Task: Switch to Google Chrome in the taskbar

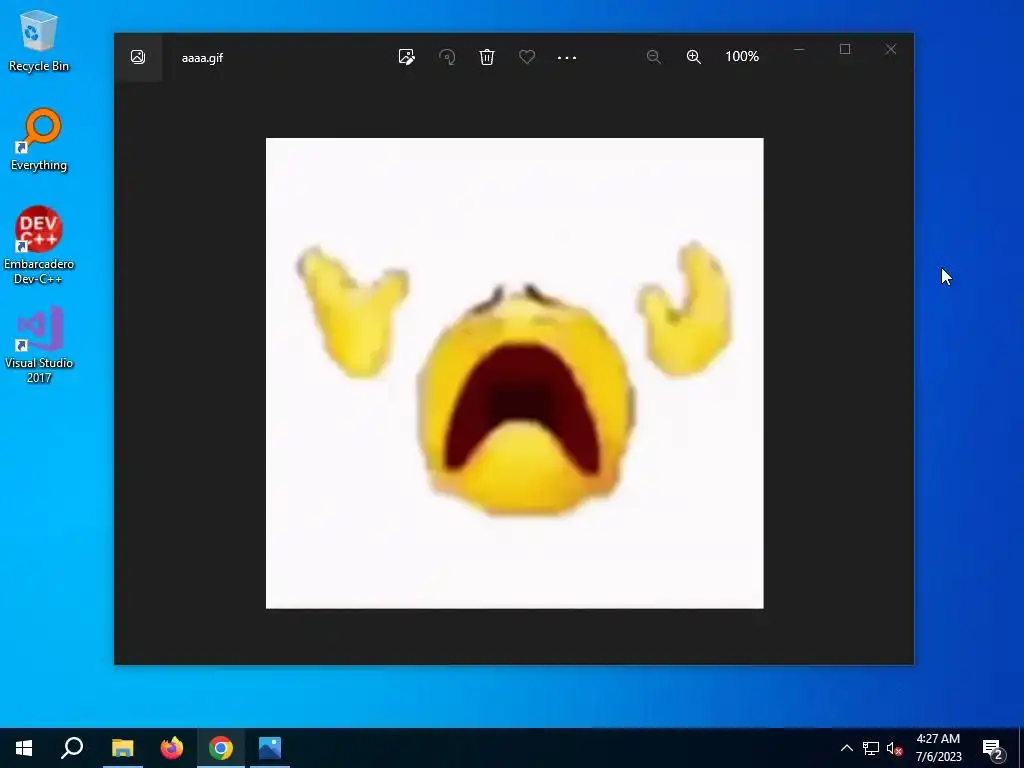Action: click(x=221, y=748)
